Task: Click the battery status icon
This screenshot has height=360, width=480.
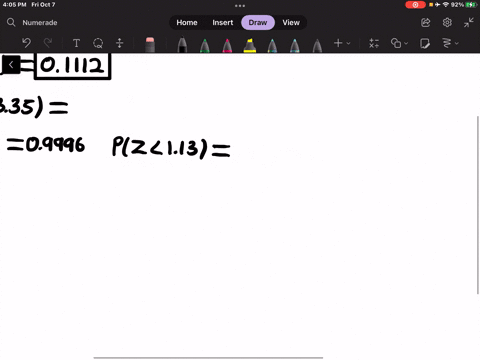Action: [471, 5]
